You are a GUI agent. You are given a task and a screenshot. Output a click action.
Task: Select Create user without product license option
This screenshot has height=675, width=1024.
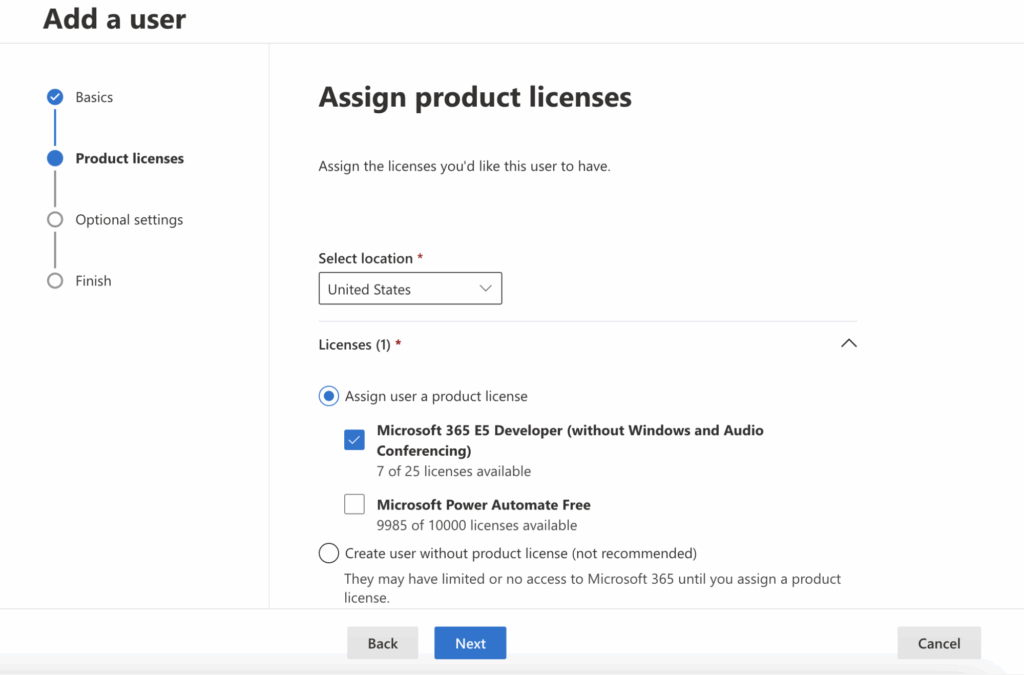click(x=328, y=552)
